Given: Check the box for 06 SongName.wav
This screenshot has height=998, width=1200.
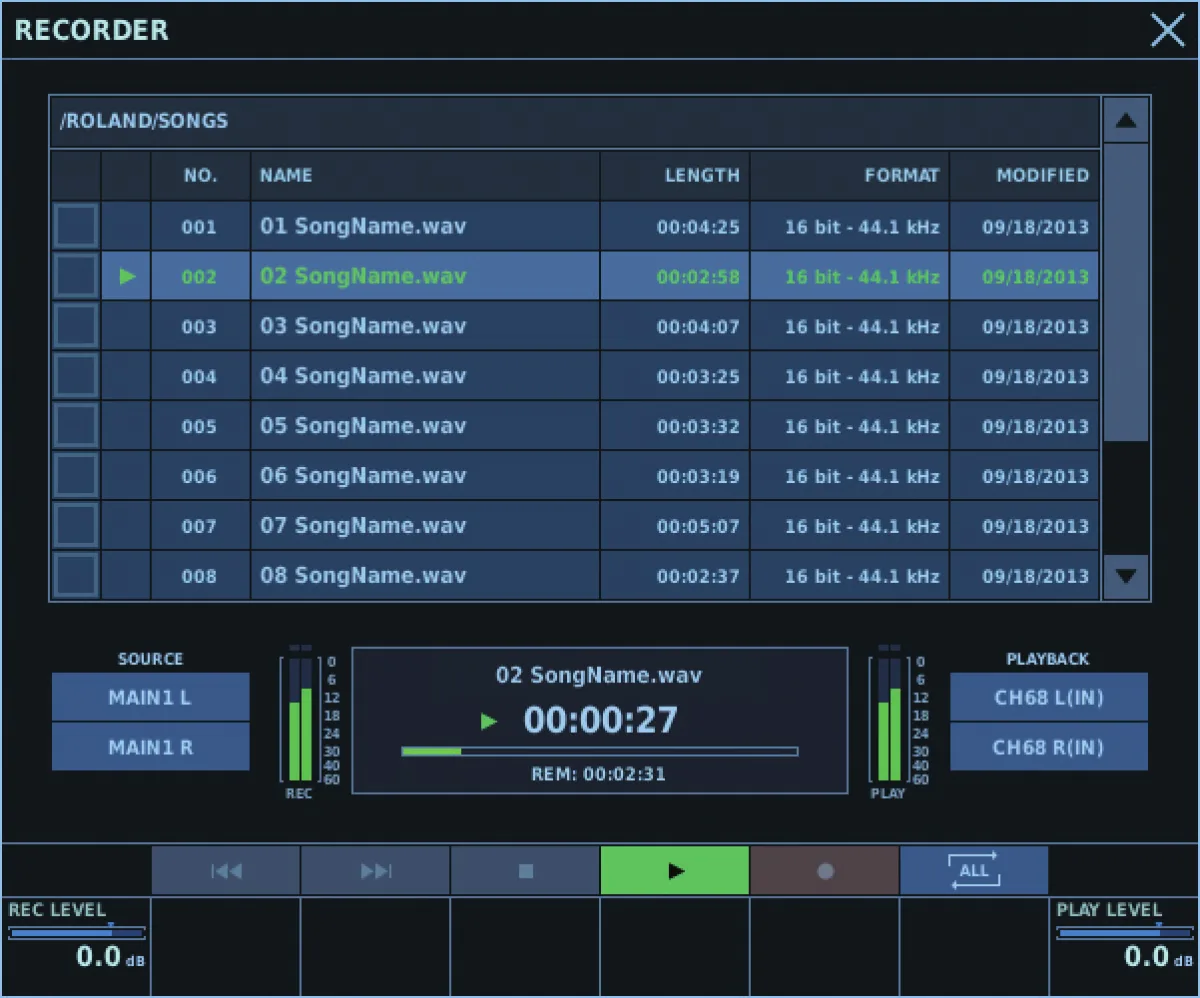Looking at the screenshot, I should tap(76, 476).
